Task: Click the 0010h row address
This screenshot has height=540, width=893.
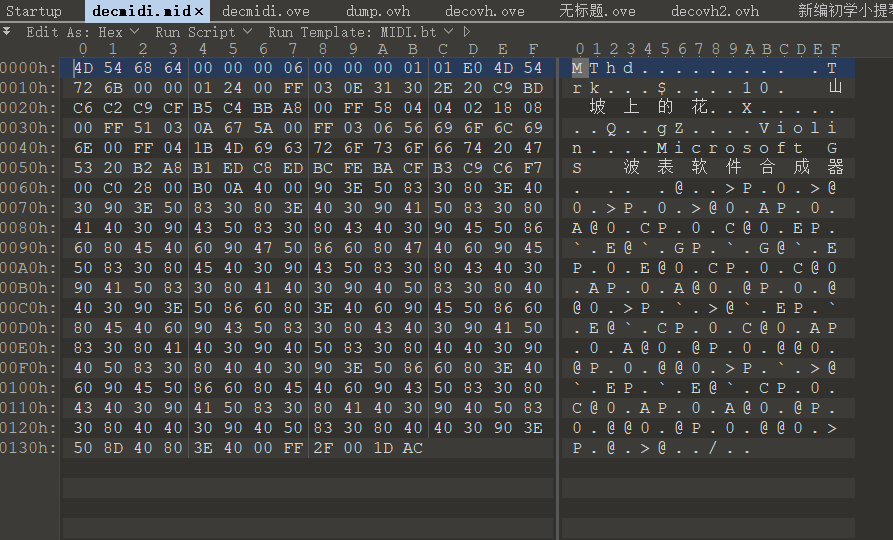Action: click(28, 88)
